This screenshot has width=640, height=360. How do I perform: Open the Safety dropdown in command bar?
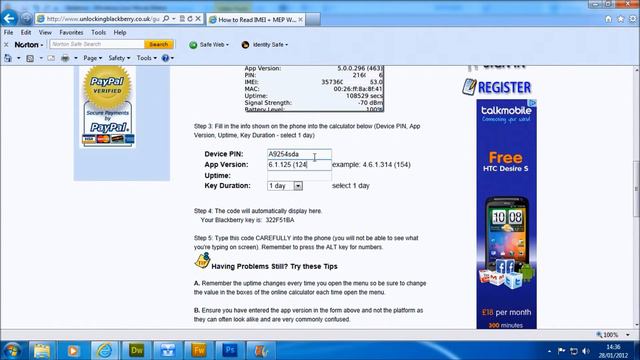click(x=119, y=58)
